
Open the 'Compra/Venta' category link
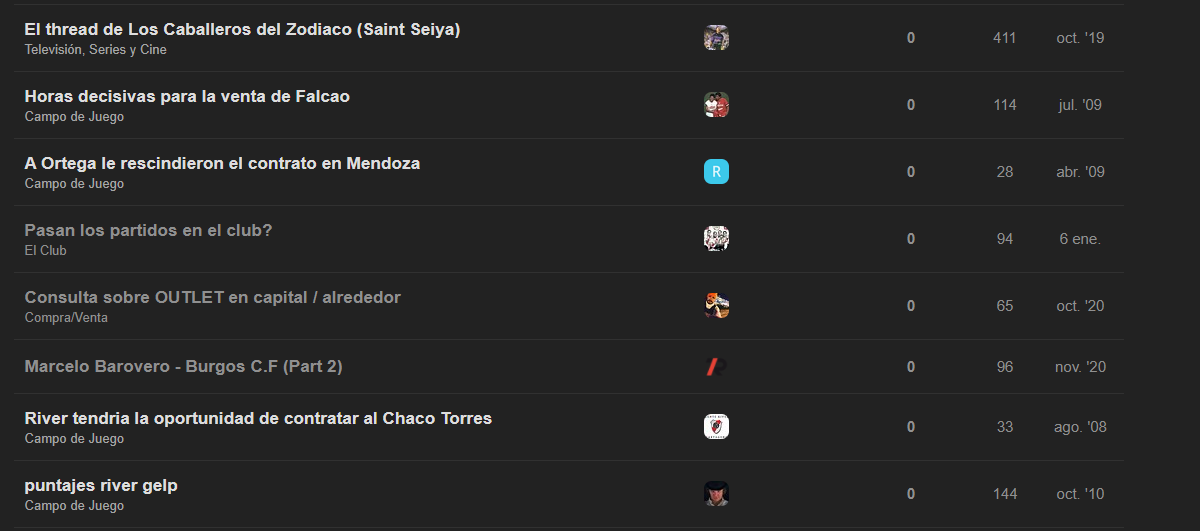tap(66, 317)
